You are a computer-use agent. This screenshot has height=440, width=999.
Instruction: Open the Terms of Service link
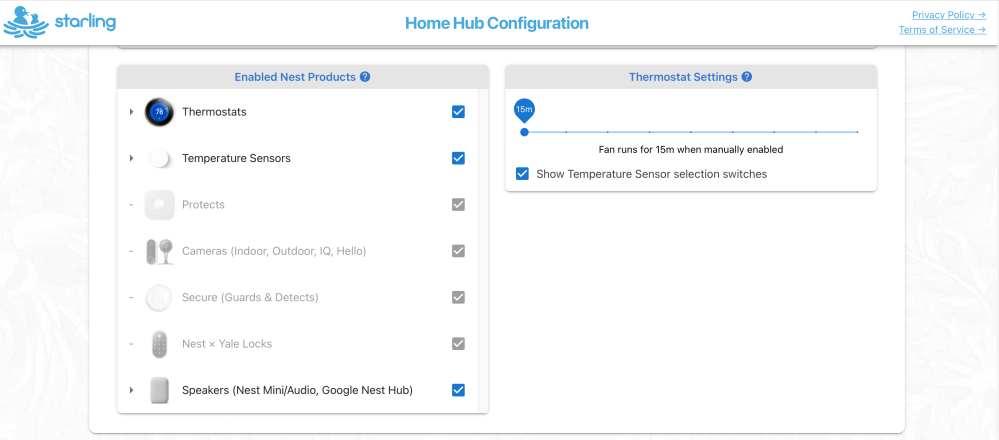942,29
